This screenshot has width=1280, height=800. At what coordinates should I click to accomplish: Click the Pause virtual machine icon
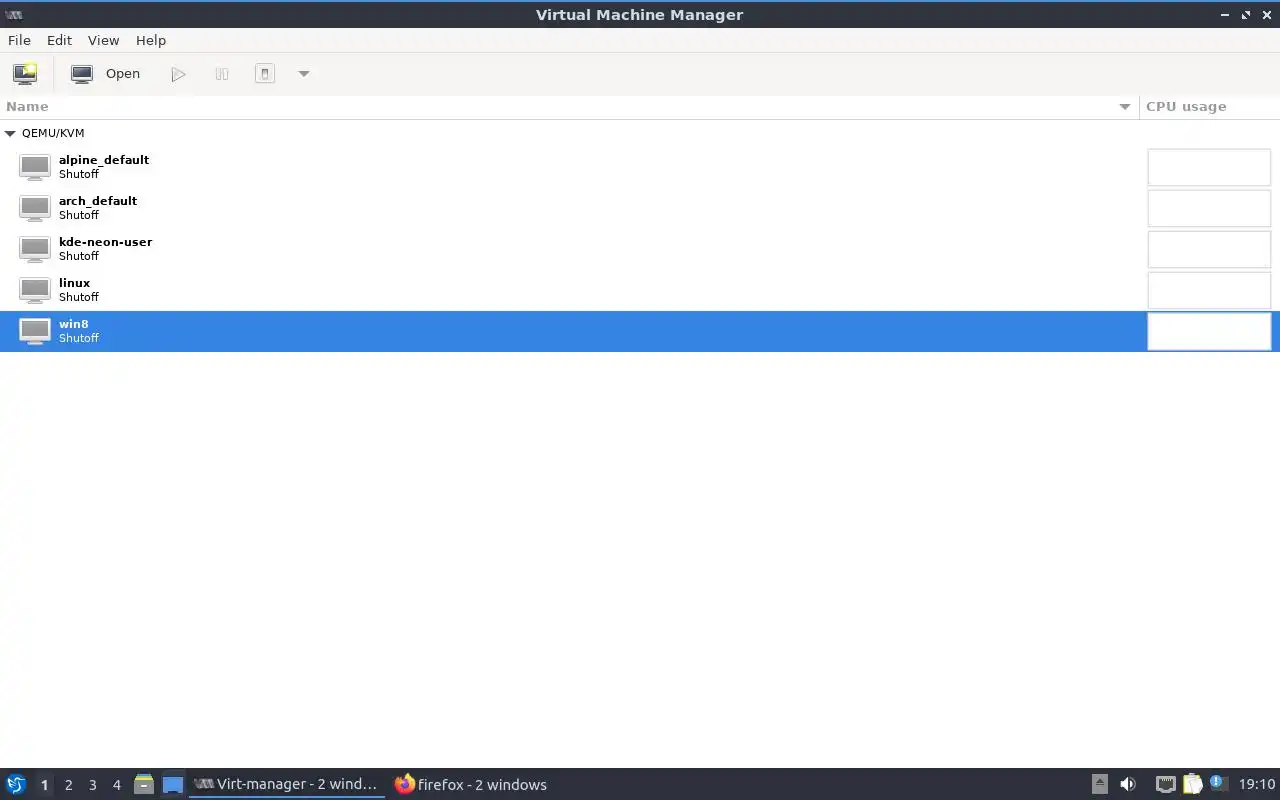(222, 74)
